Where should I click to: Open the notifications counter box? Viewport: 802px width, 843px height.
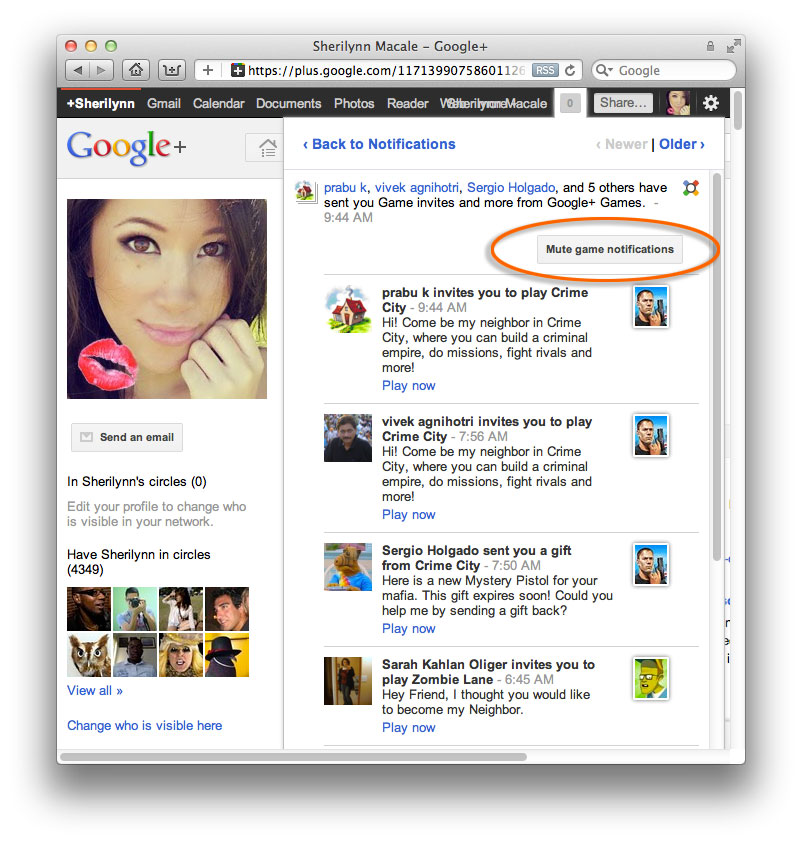click(x=570, y=103)
